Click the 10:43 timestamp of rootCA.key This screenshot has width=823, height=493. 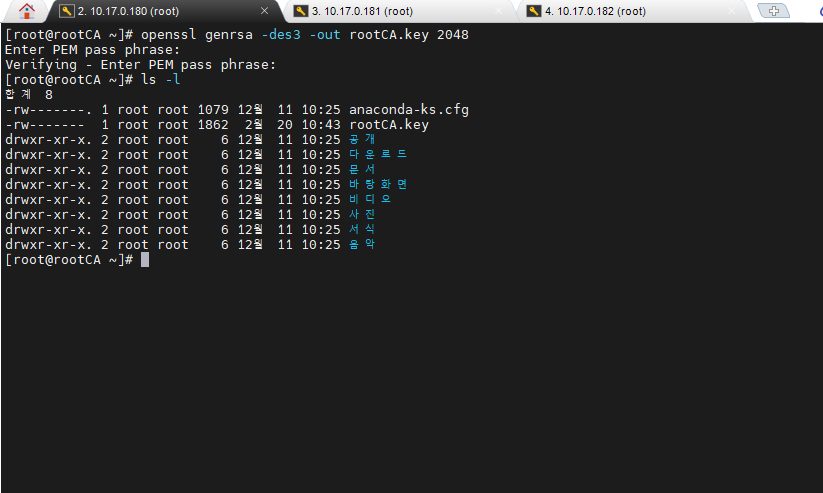tap(321, 125)
